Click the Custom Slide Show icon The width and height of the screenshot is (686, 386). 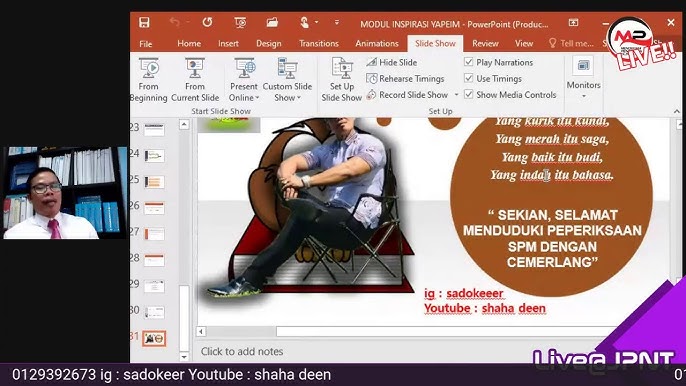(x=287, y=69)
